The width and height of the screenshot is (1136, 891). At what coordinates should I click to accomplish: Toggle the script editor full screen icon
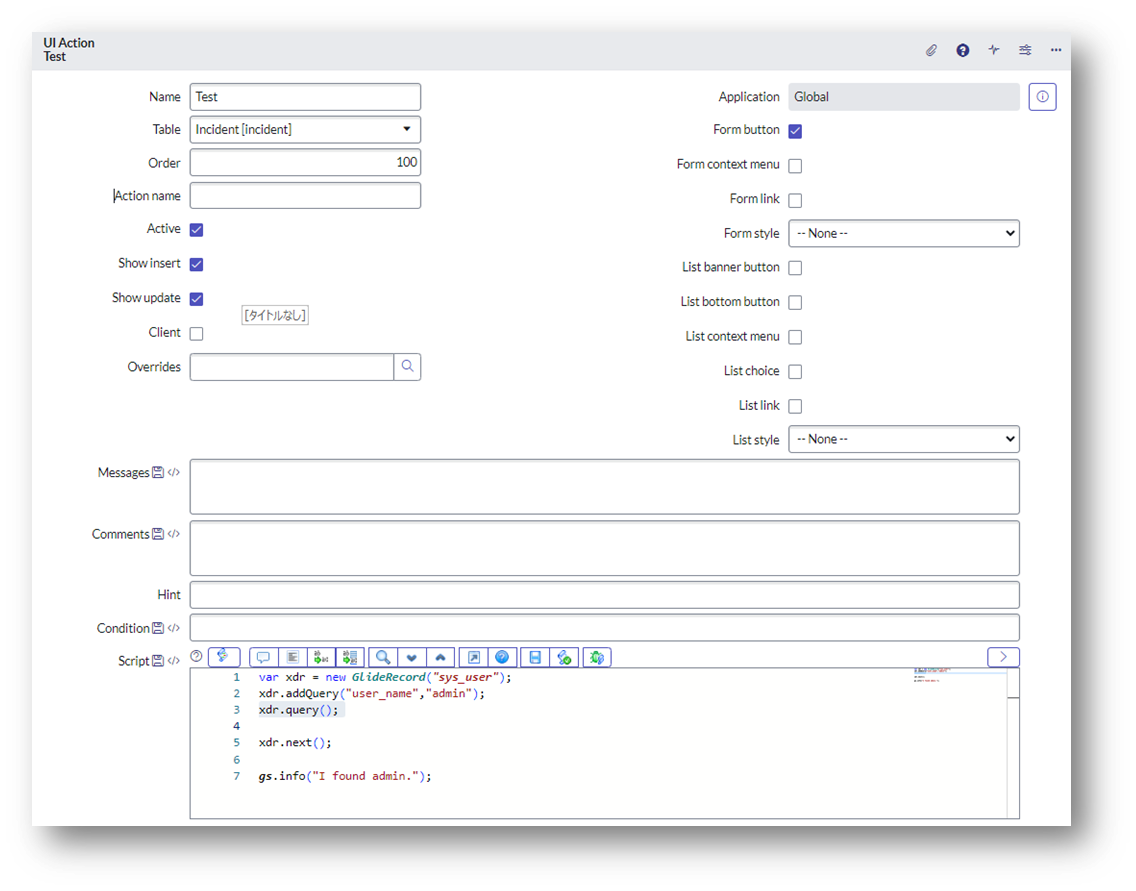coord(474,657)
